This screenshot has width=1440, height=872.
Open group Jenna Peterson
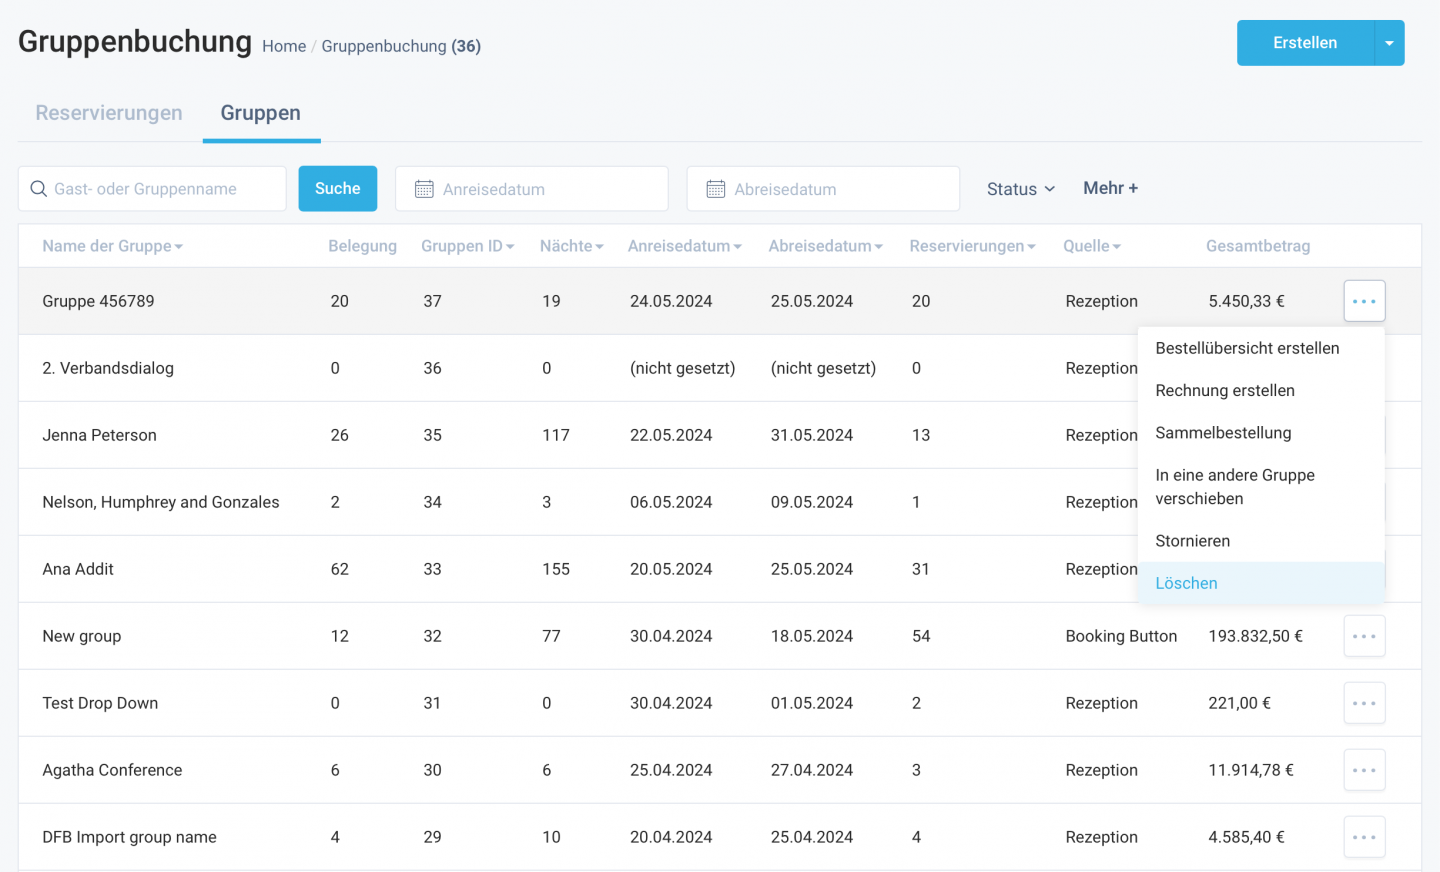pos(99,435)
